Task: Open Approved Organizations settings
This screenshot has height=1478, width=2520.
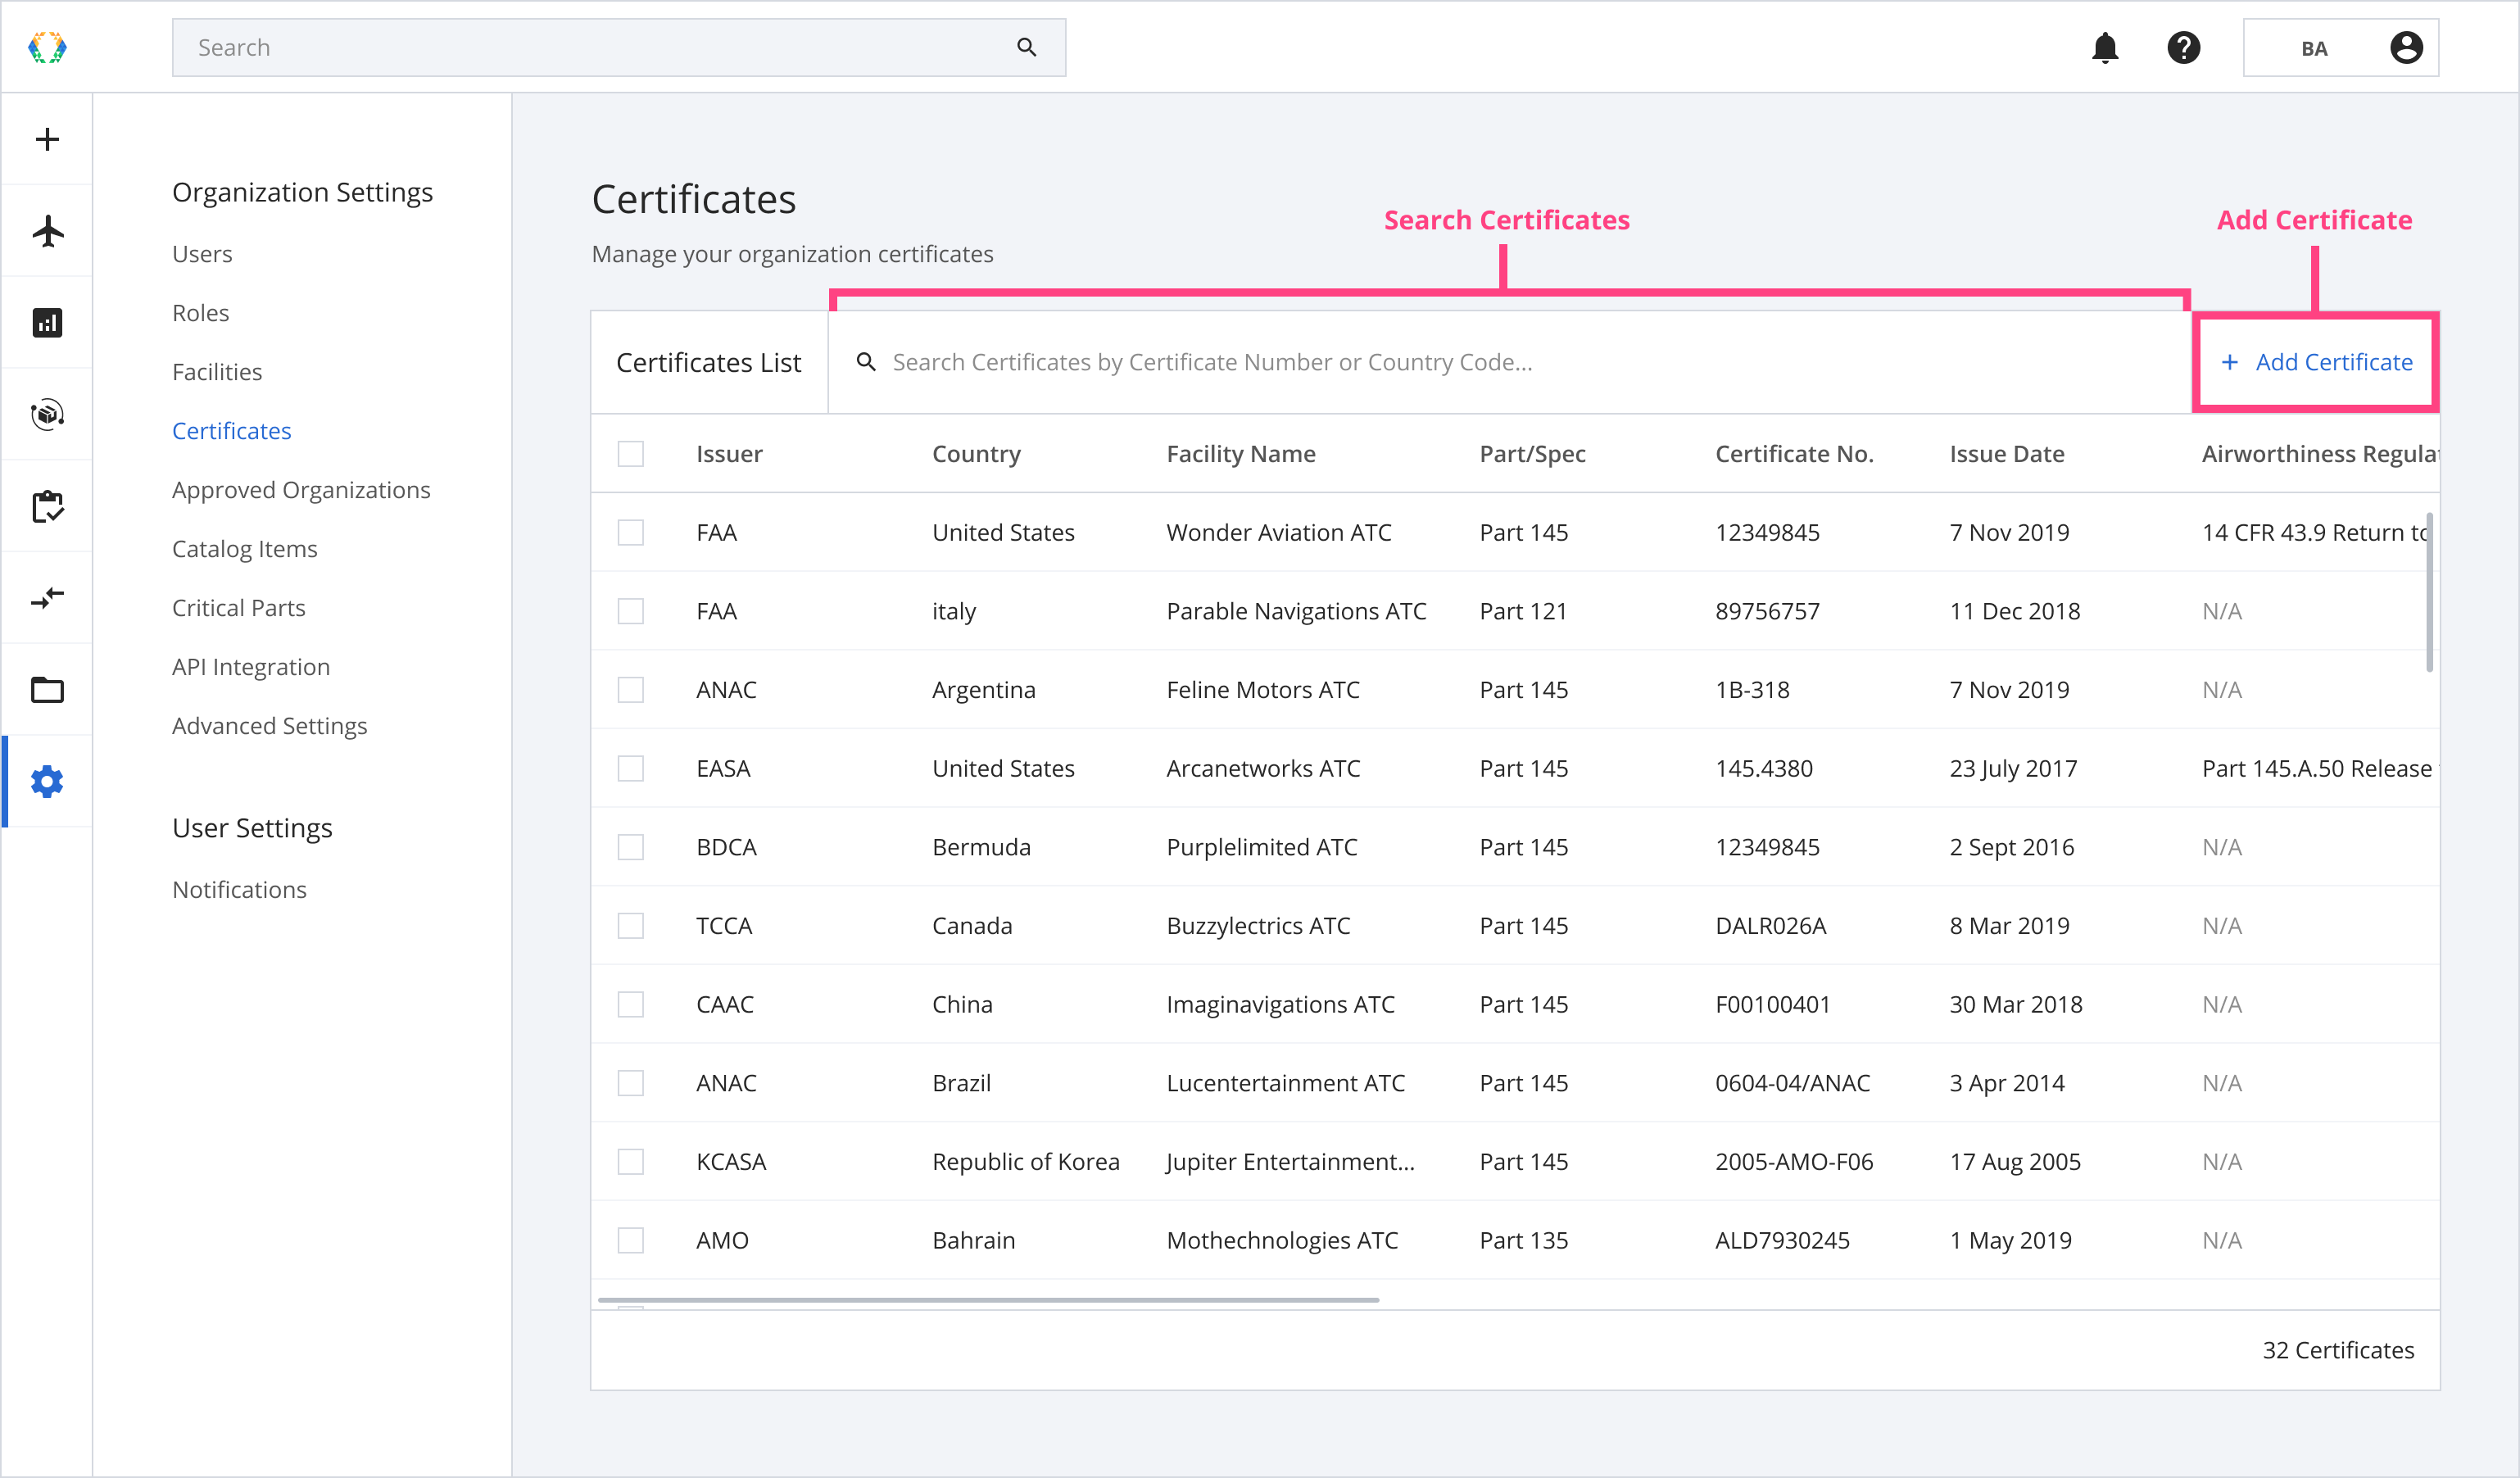Action: tap(301, 490)
